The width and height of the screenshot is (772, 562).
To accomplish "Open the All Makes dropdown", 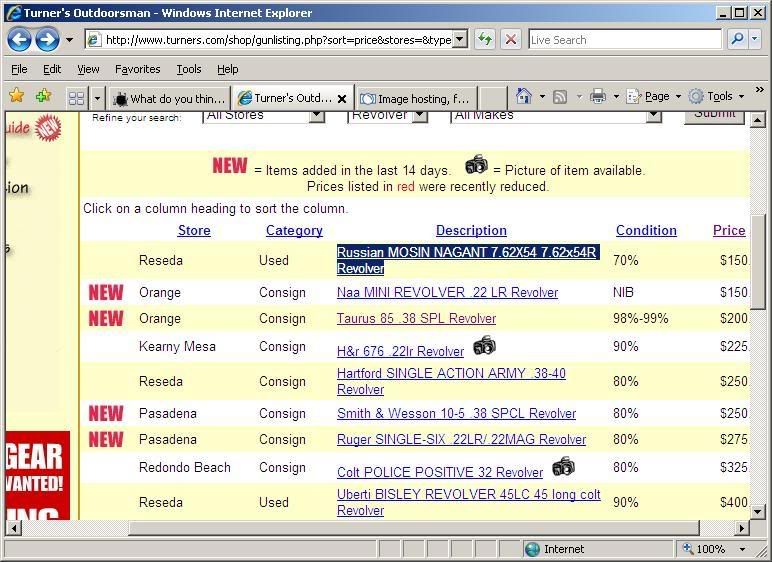I will (x=653, y=115).
